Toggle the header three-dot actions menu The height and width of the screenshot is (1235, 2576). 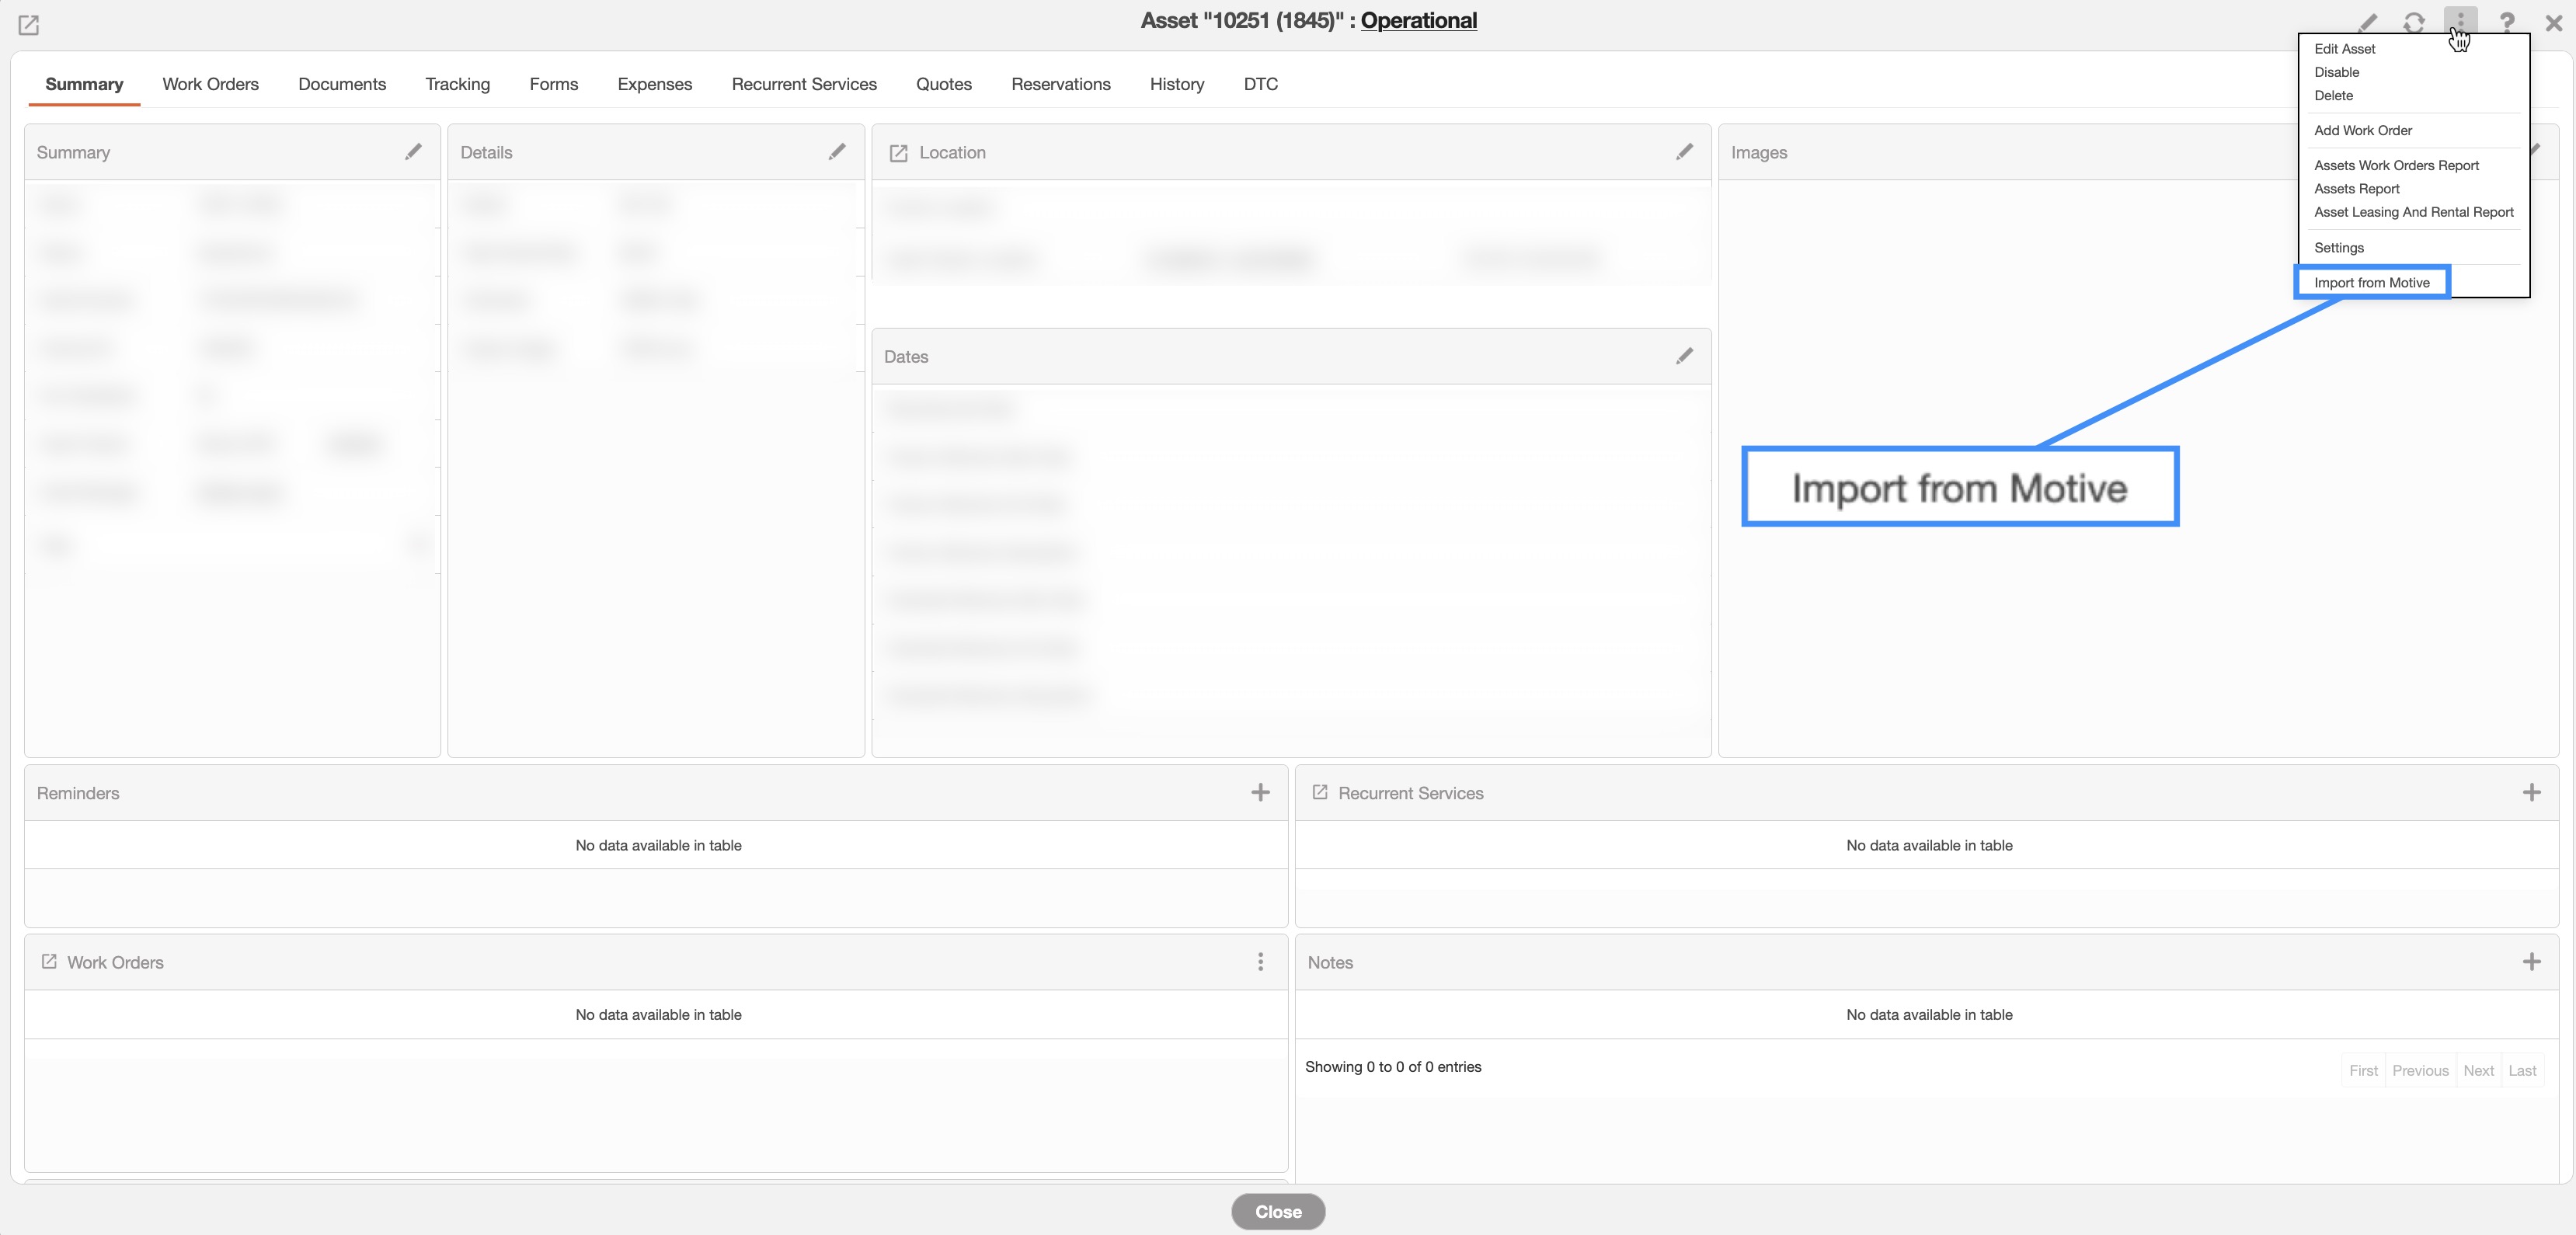tap(2460, 20)
